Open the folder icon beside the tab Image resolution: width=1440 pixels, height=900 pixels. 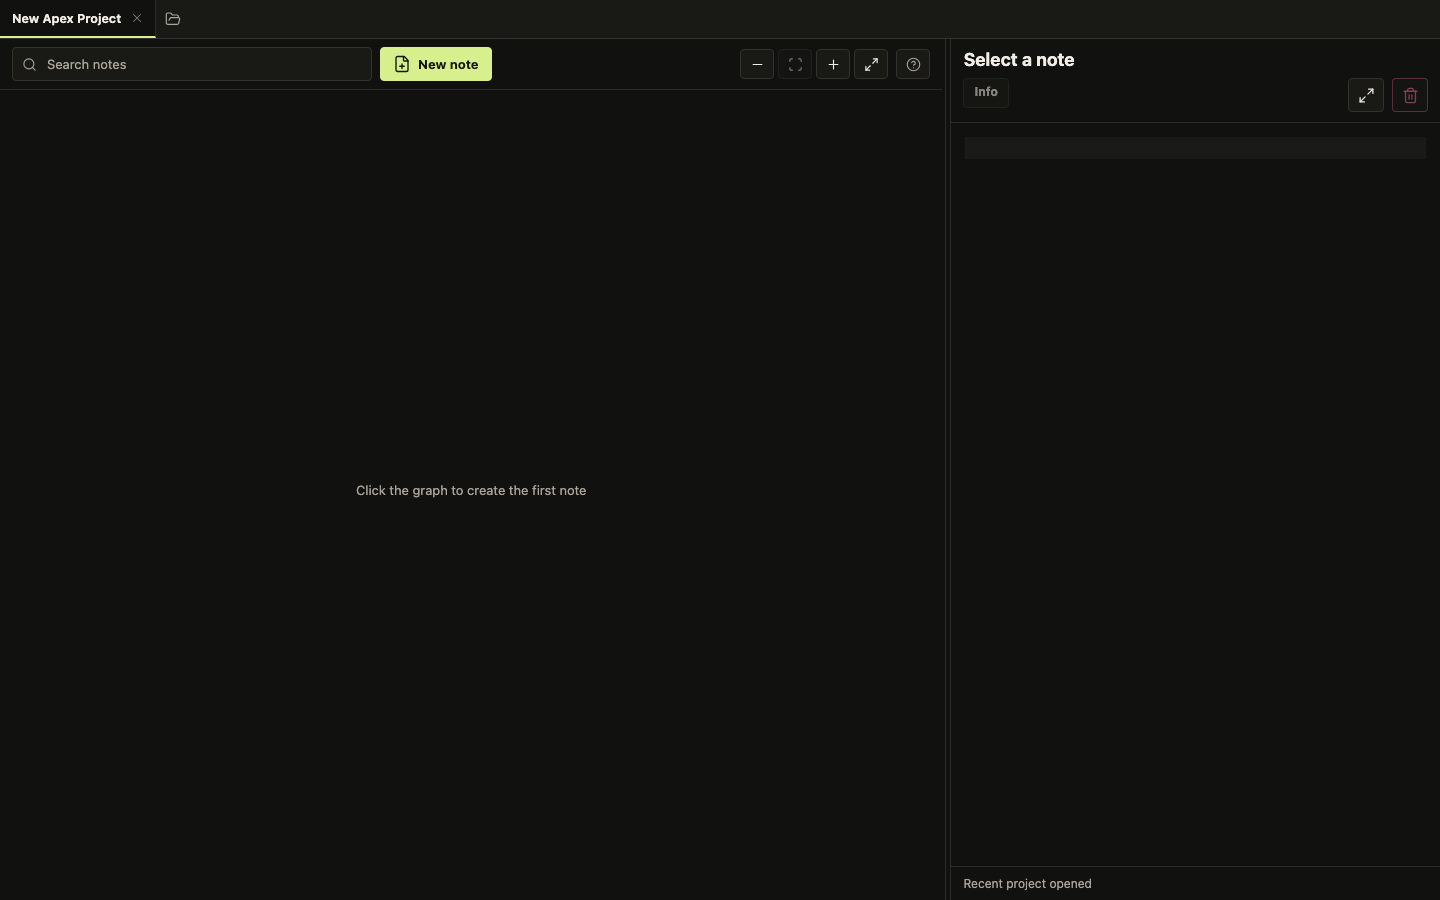point(173,18)
